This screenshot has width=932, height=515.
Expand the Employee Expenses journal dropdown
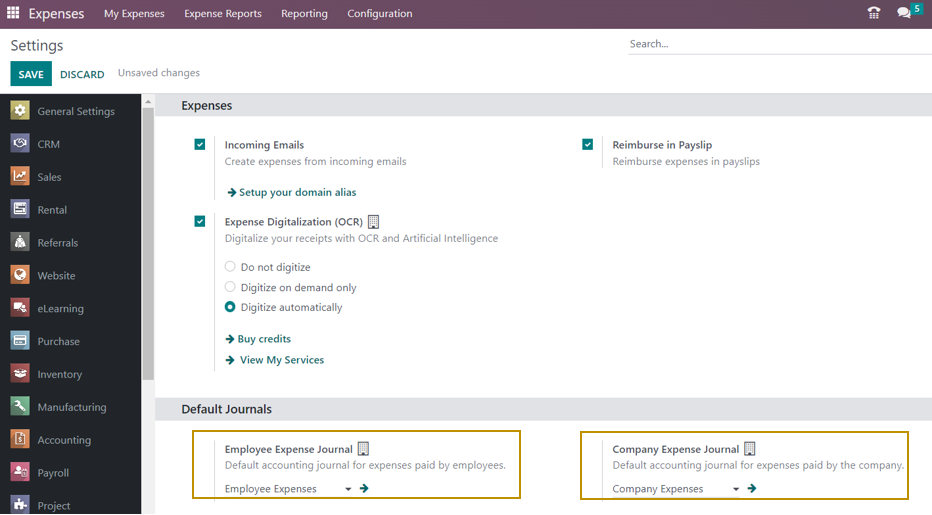pos(348,489)
